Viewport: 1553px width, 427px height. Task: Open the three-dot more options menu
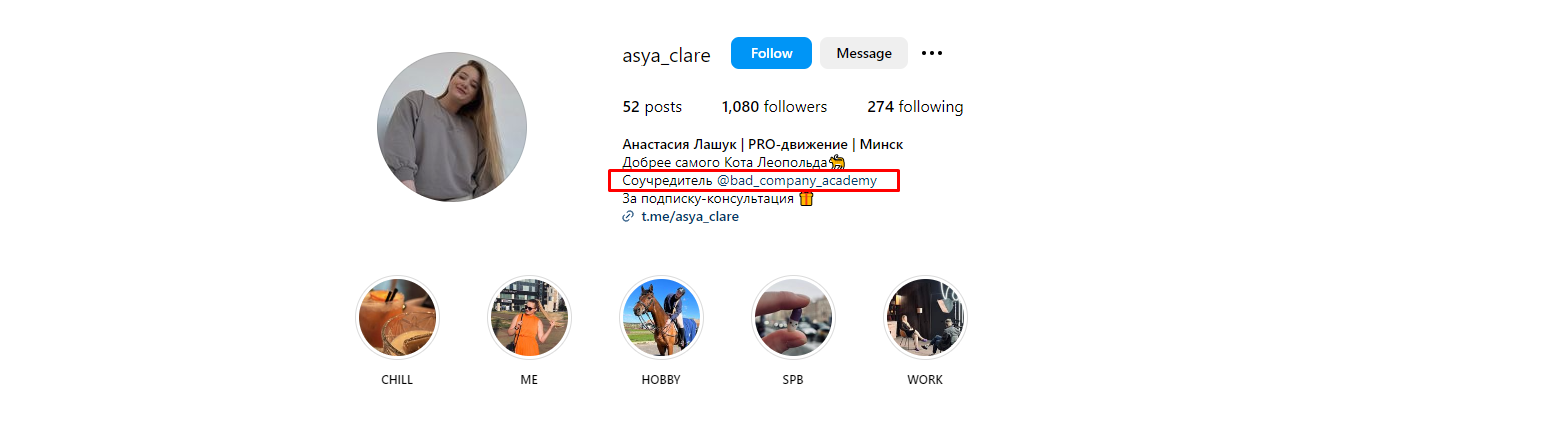point(932,53)
